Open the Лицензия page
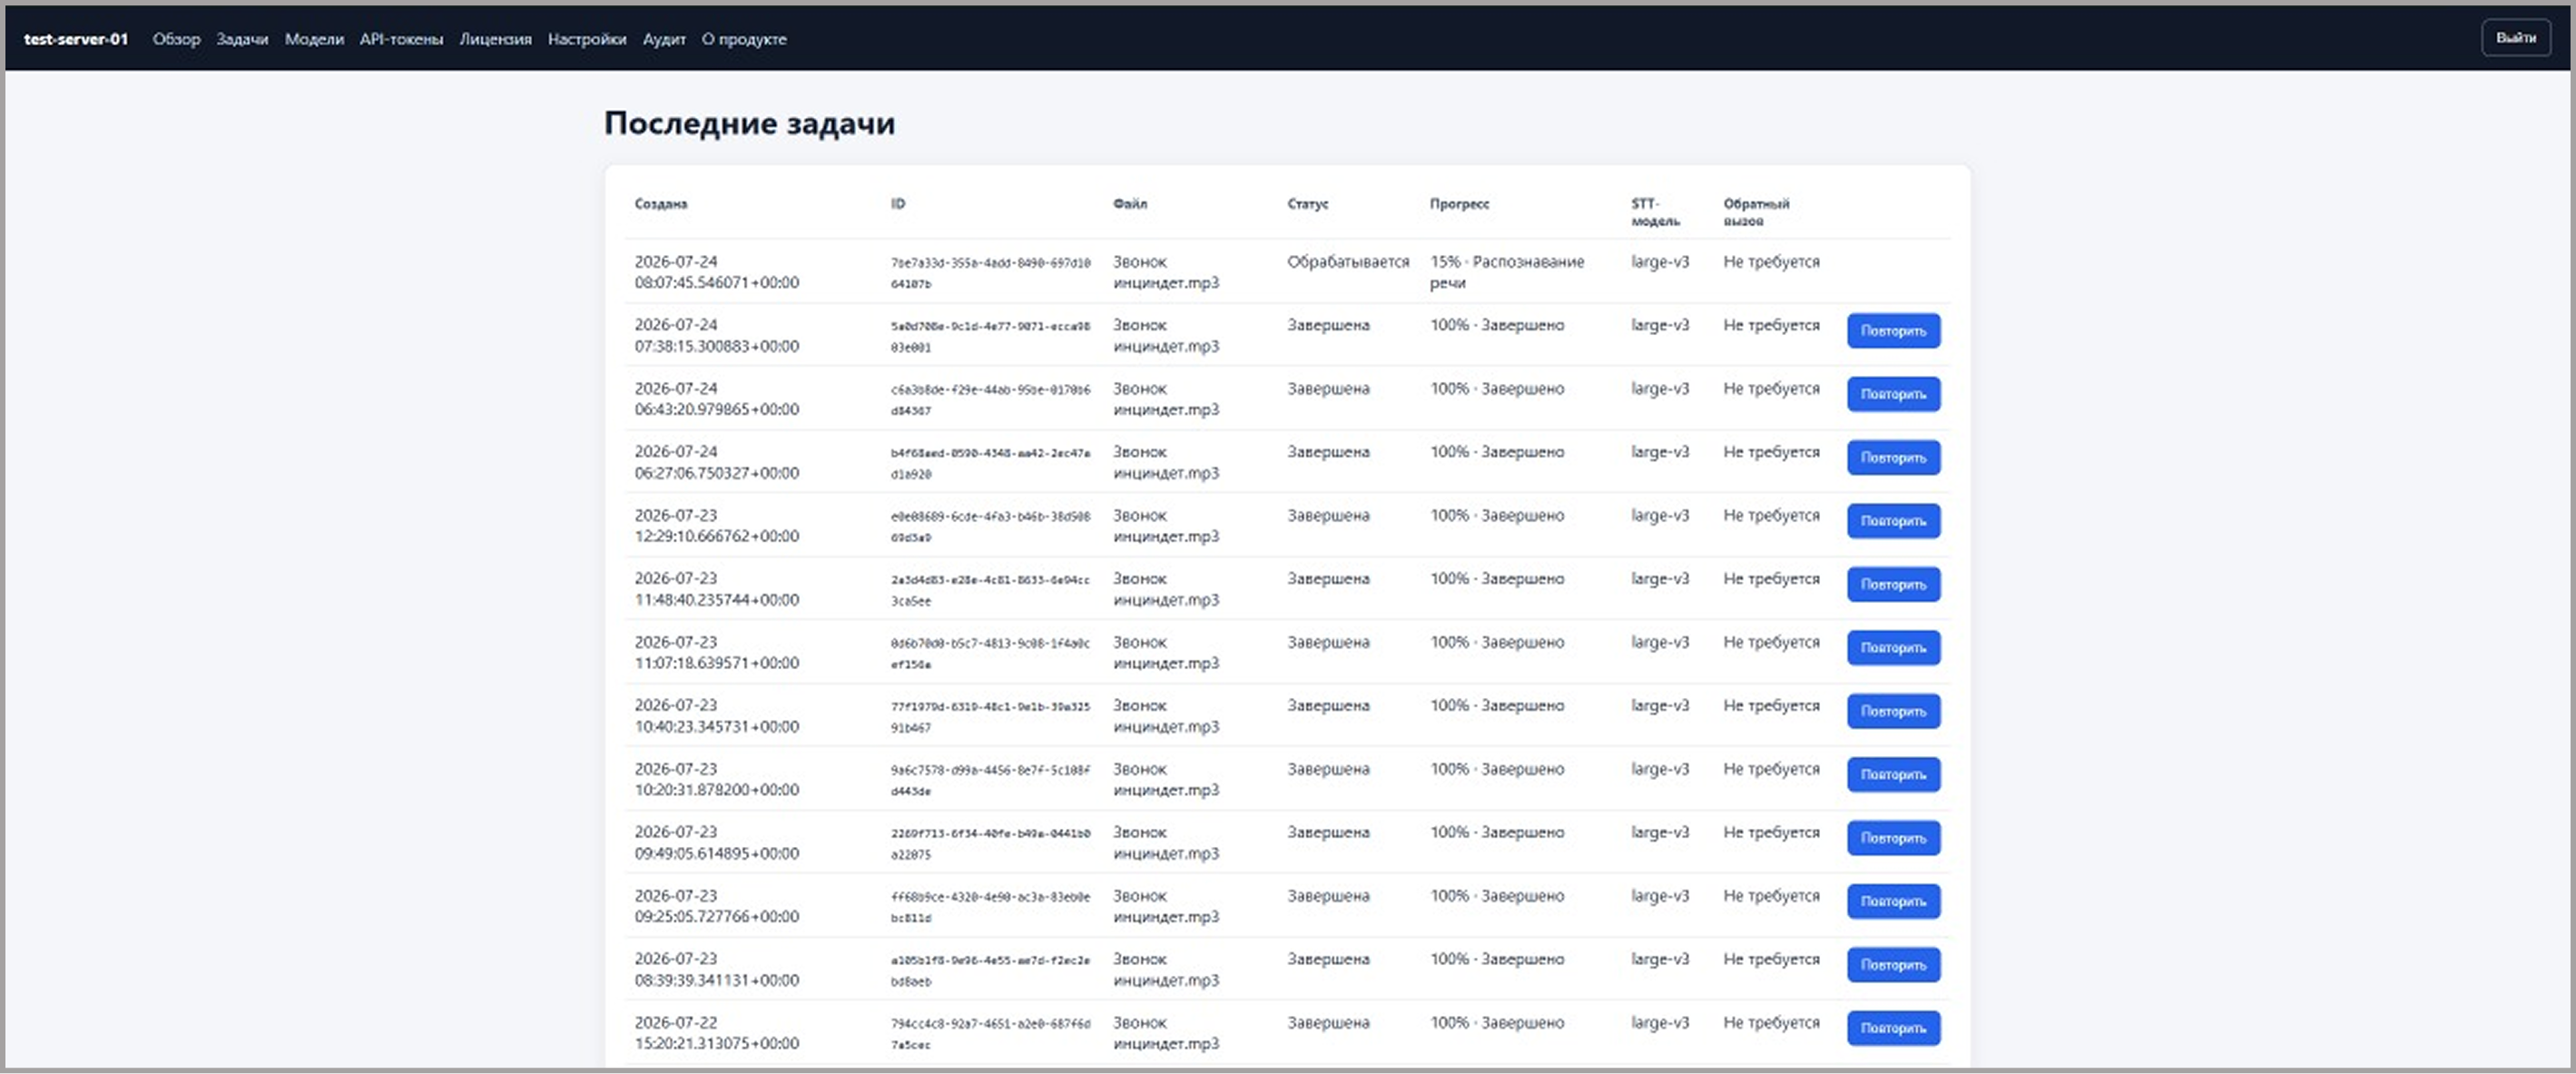The image size is (2576, 1074). [495, 39]
